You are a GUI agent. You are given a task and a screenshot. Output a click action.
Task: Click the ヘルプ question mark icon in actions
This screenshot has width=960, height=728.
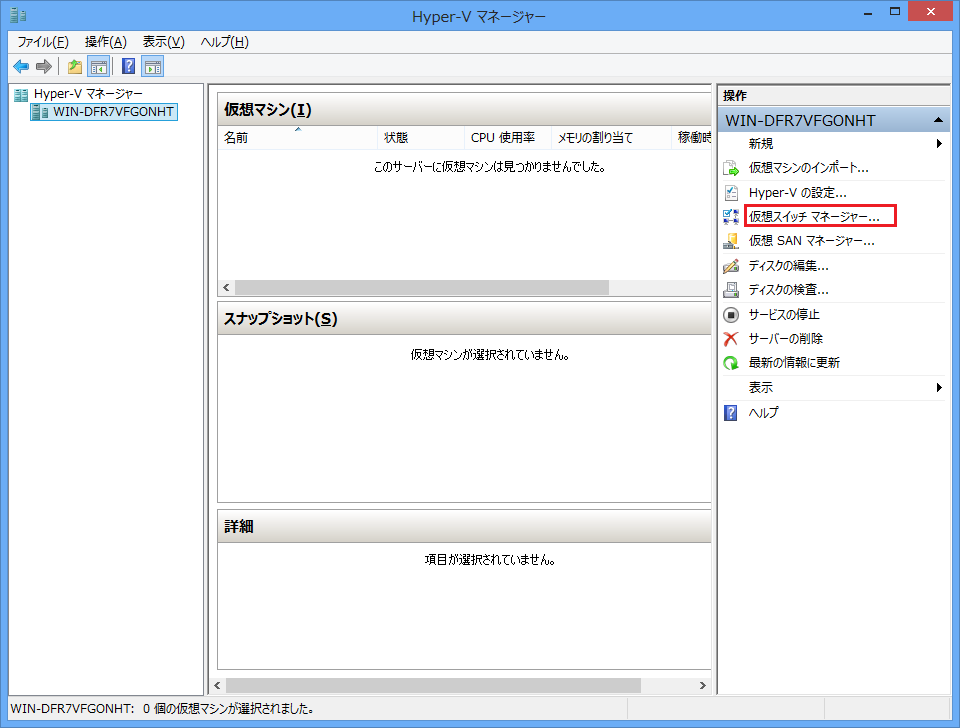click(731, 413)
